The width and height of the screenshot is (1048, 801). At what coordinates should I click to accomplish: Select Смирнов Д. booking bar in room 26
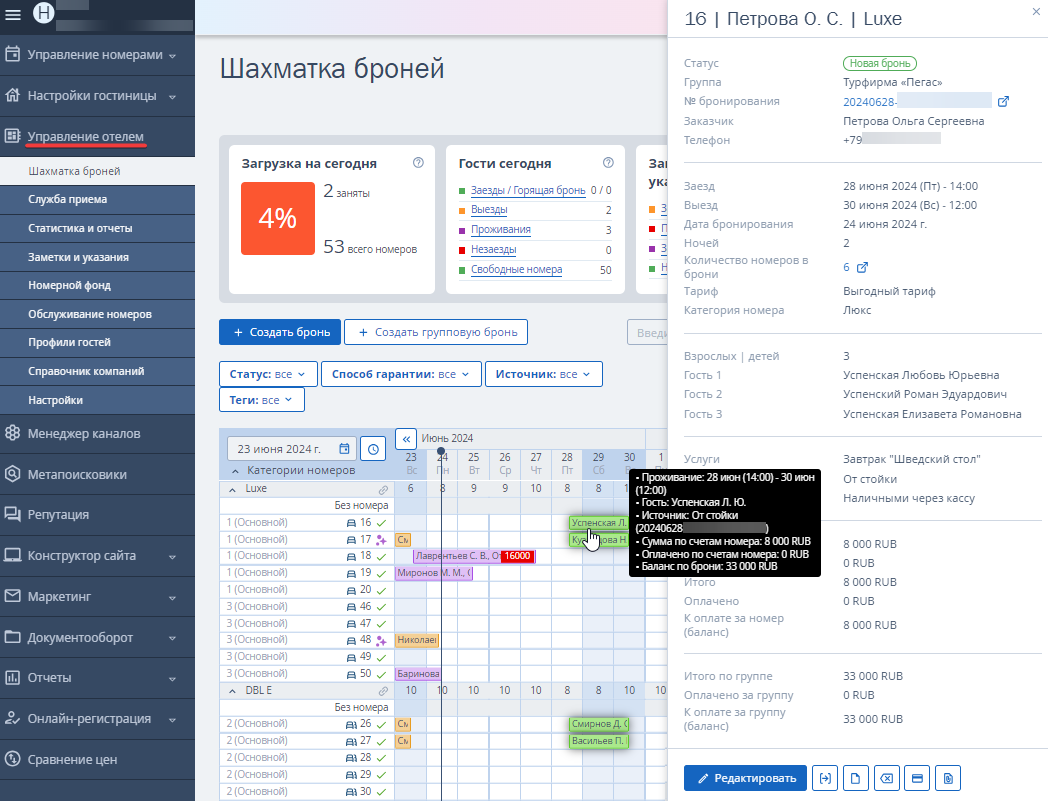[x=599, y=724]
